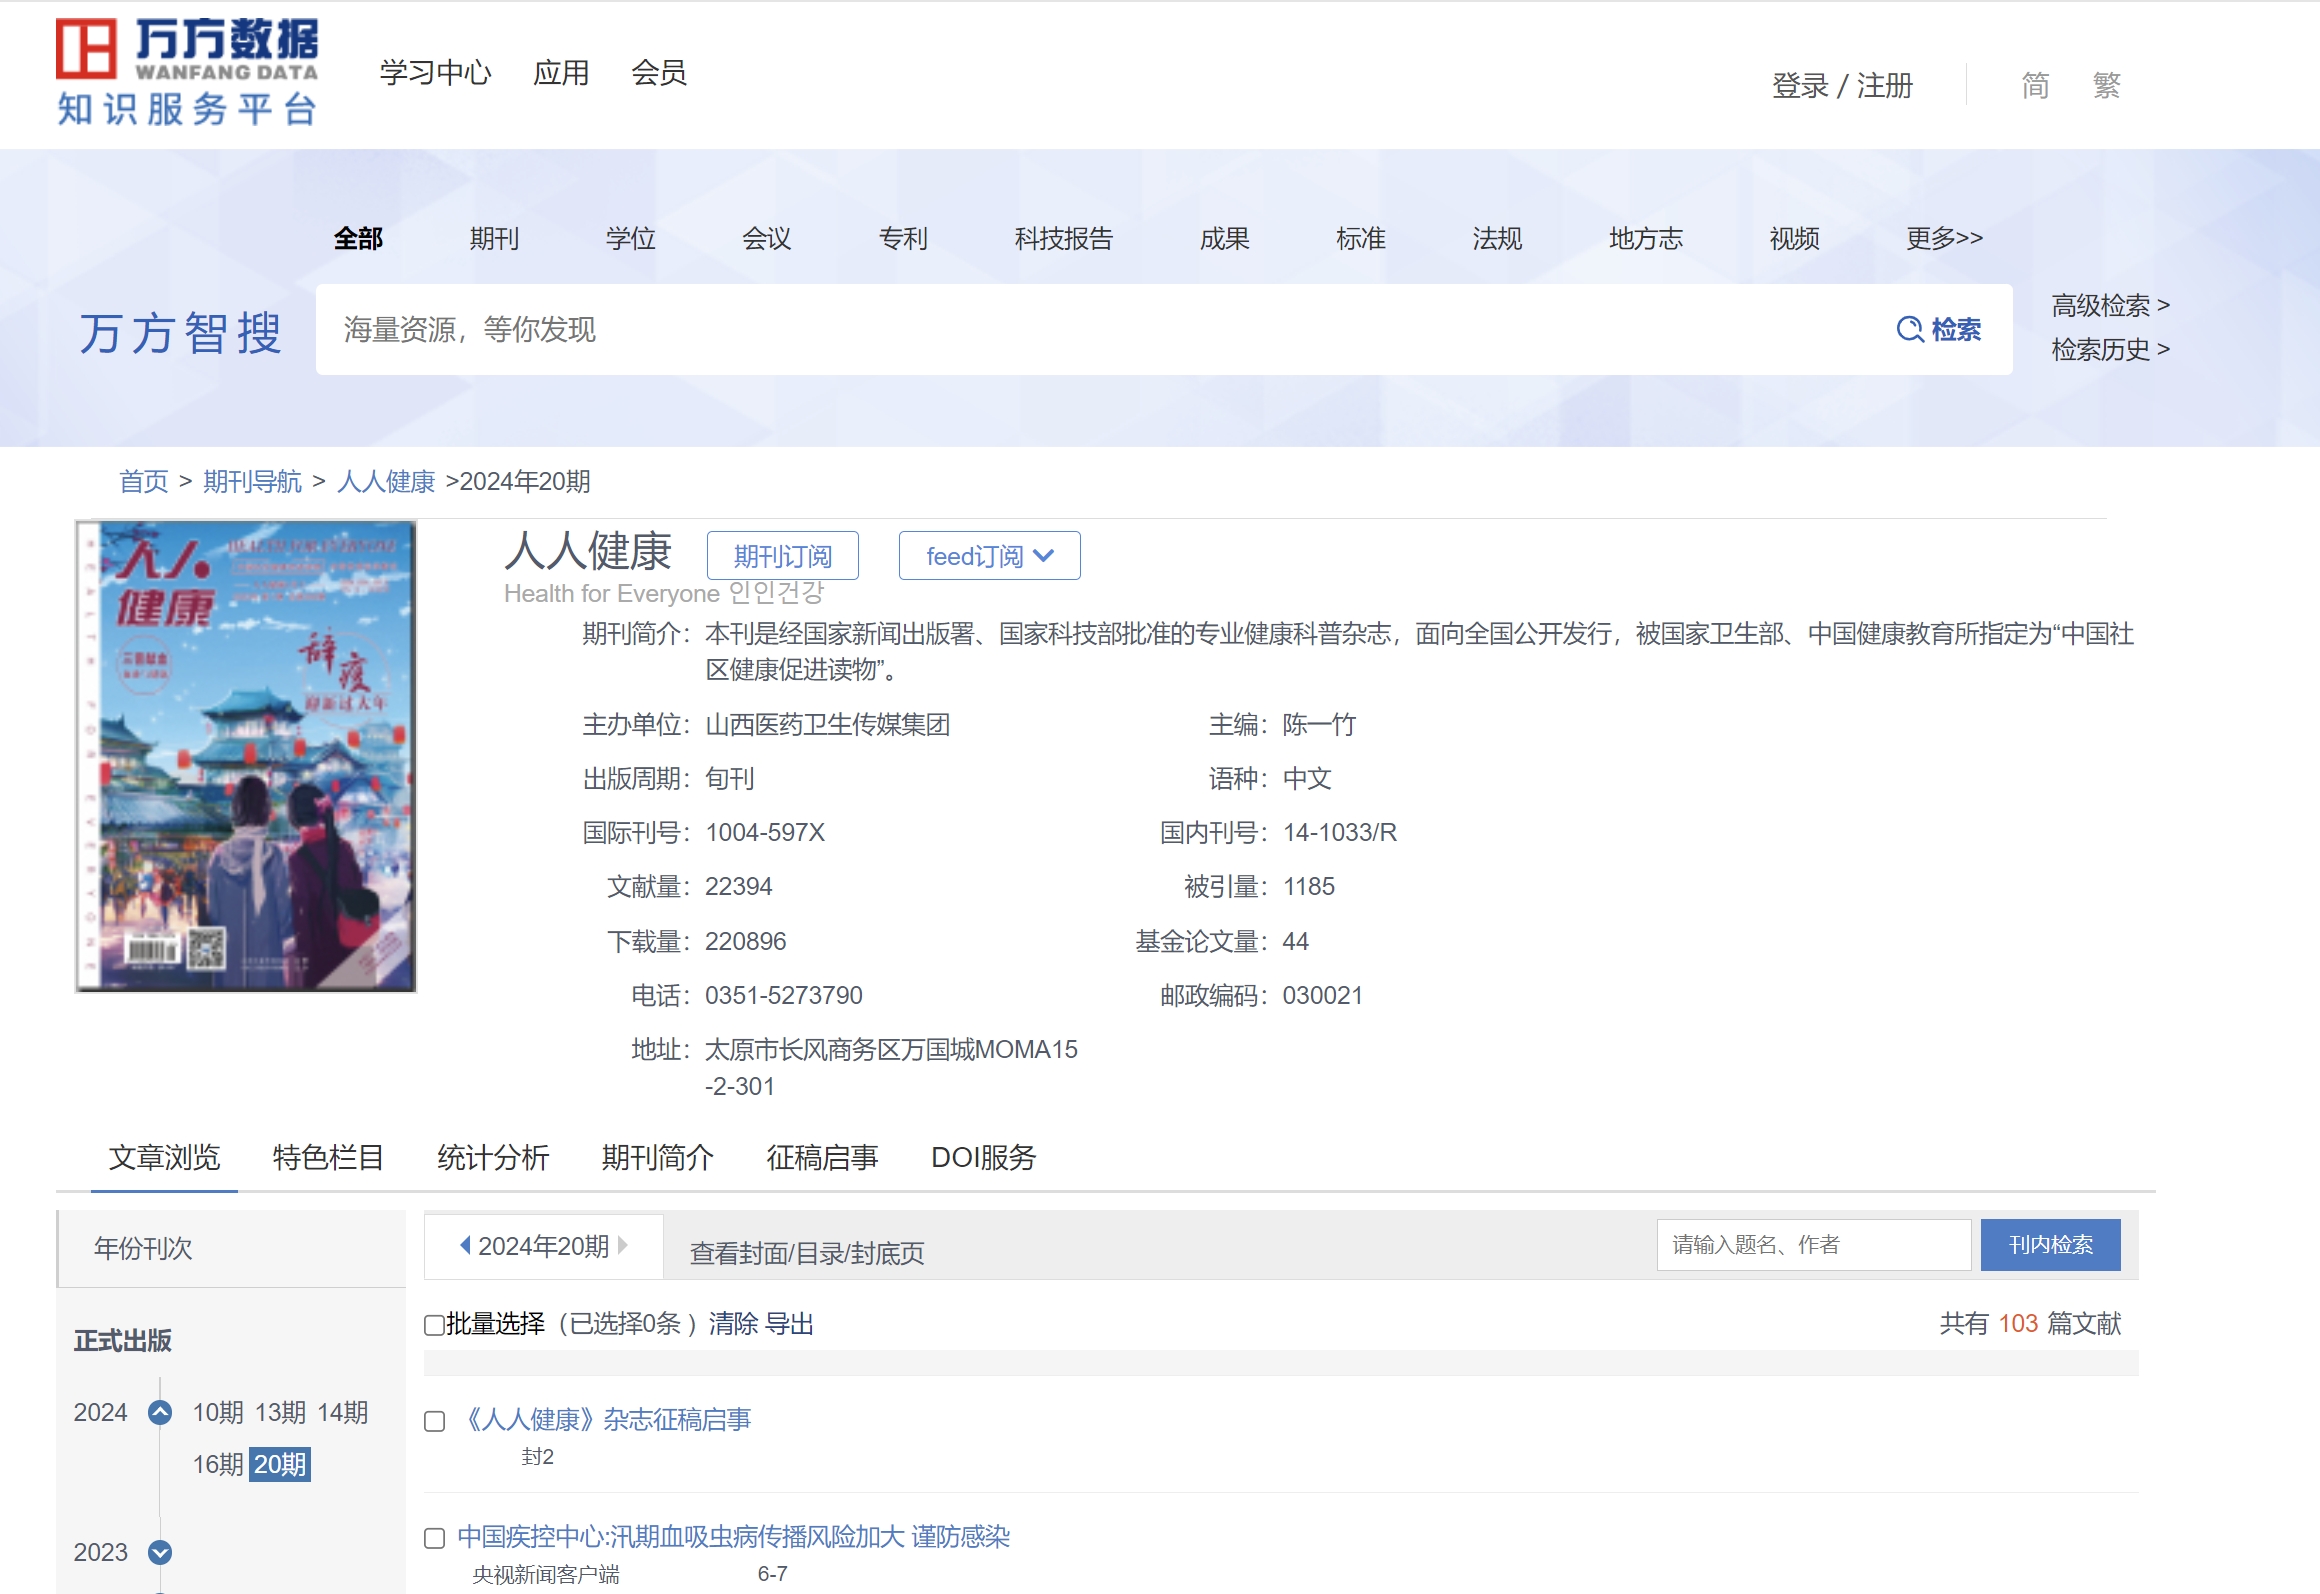Open article 《人人健康》杂志征稿启事
2320x1594 pixels.
point(606,1419)
